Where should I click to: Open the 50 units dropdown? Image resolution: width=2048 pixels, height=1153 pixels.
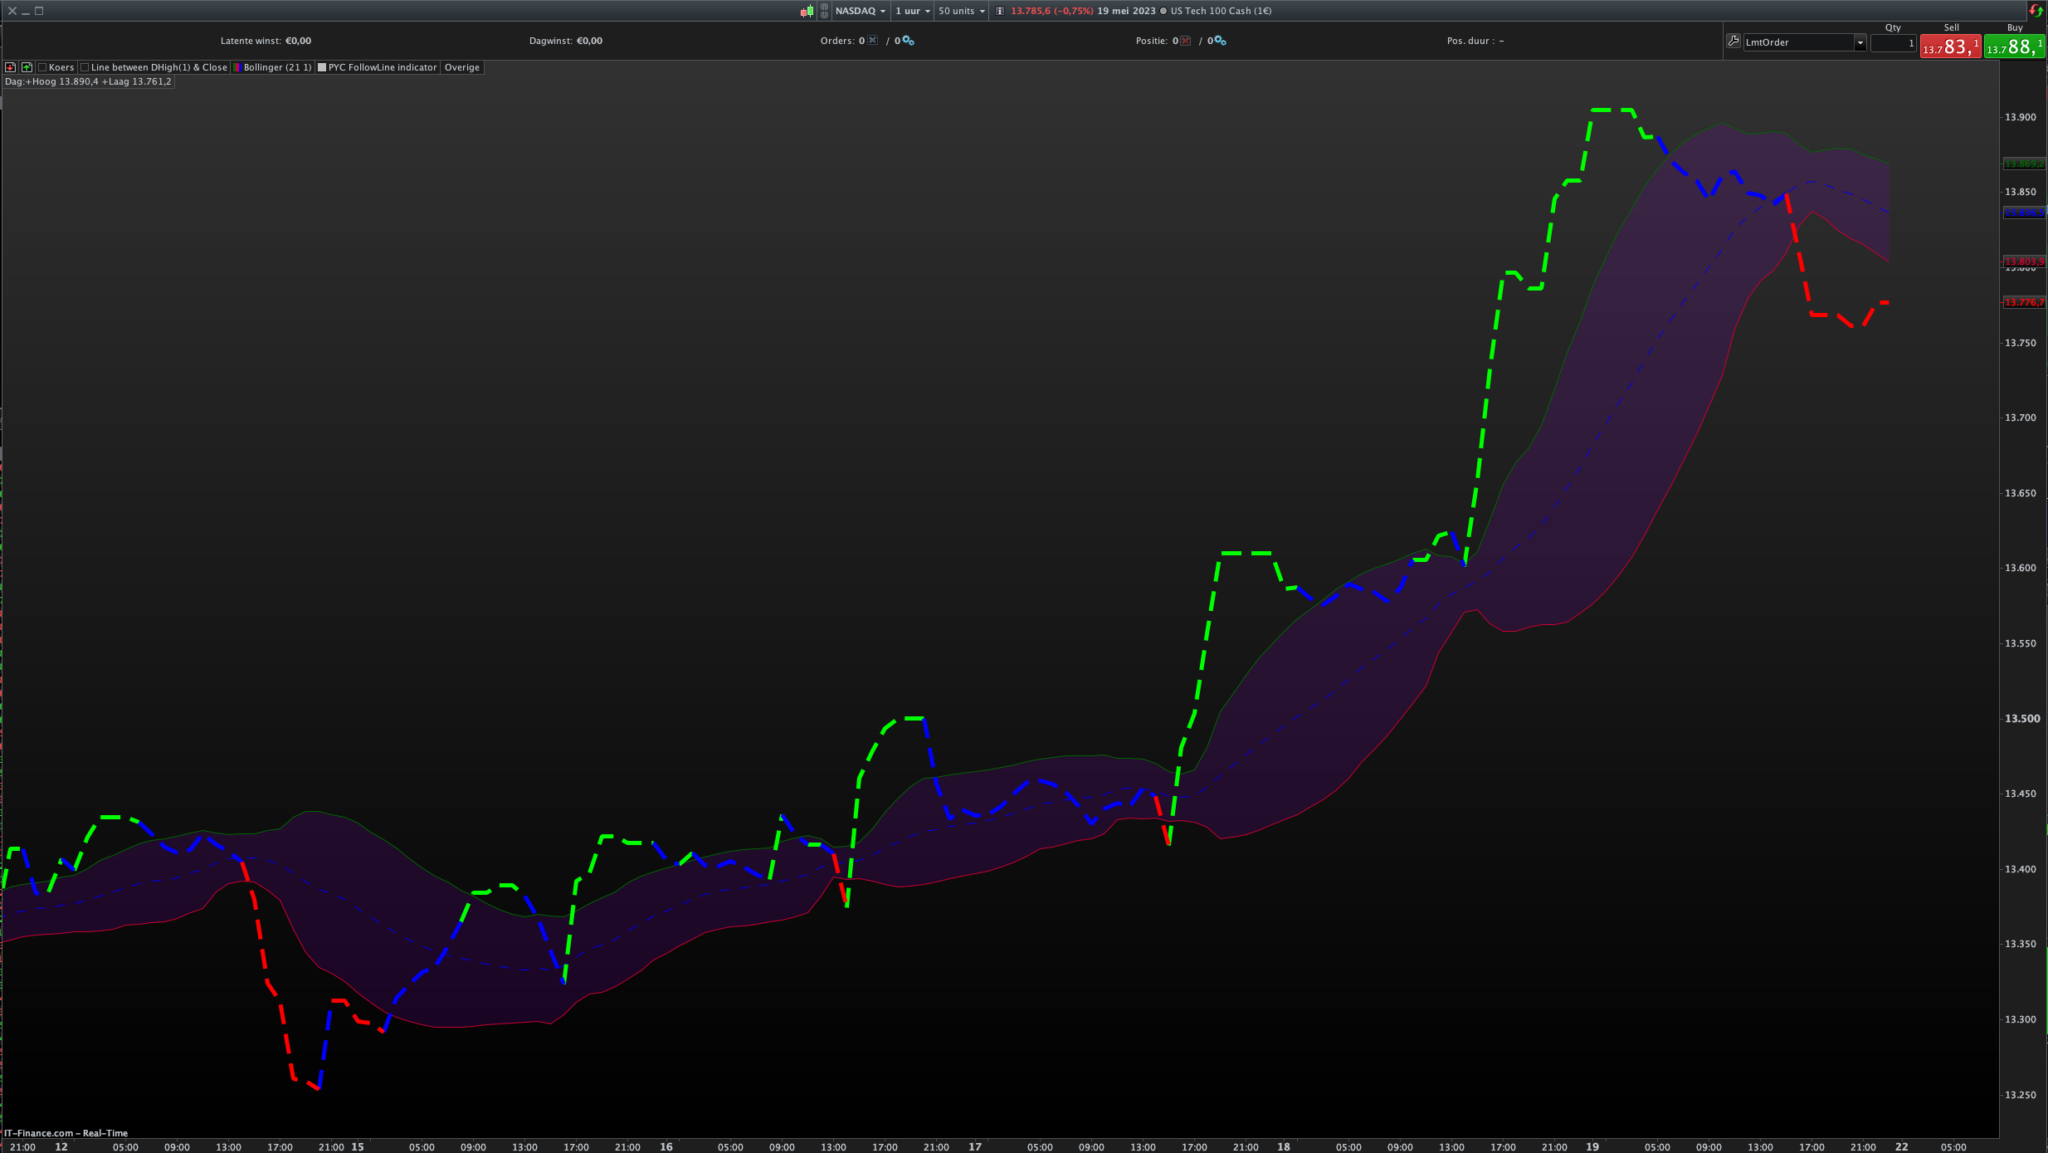click(x=961, y=11)
